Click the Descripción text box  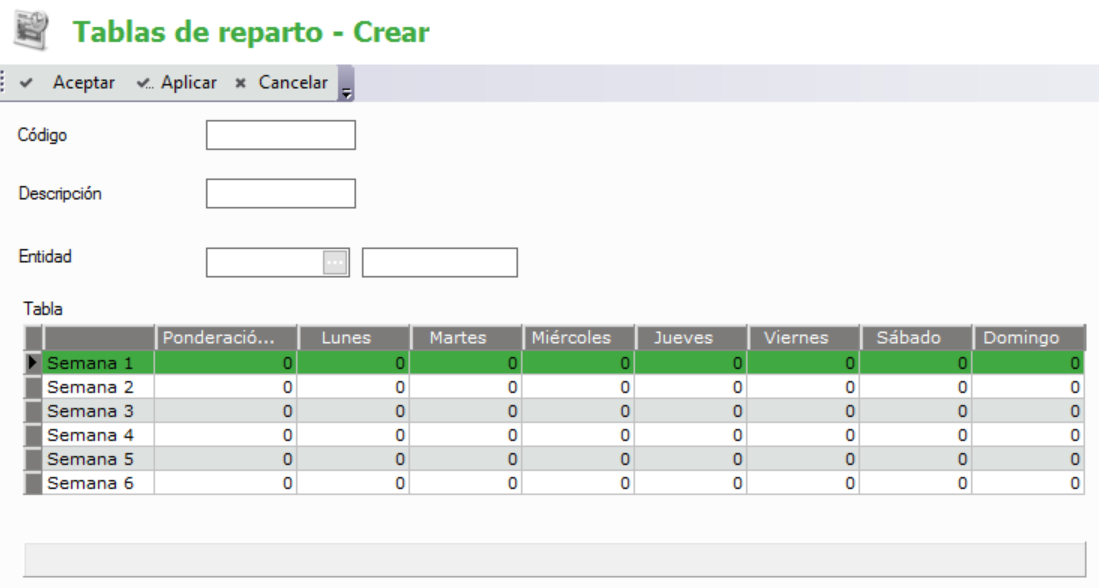[280, 193]
